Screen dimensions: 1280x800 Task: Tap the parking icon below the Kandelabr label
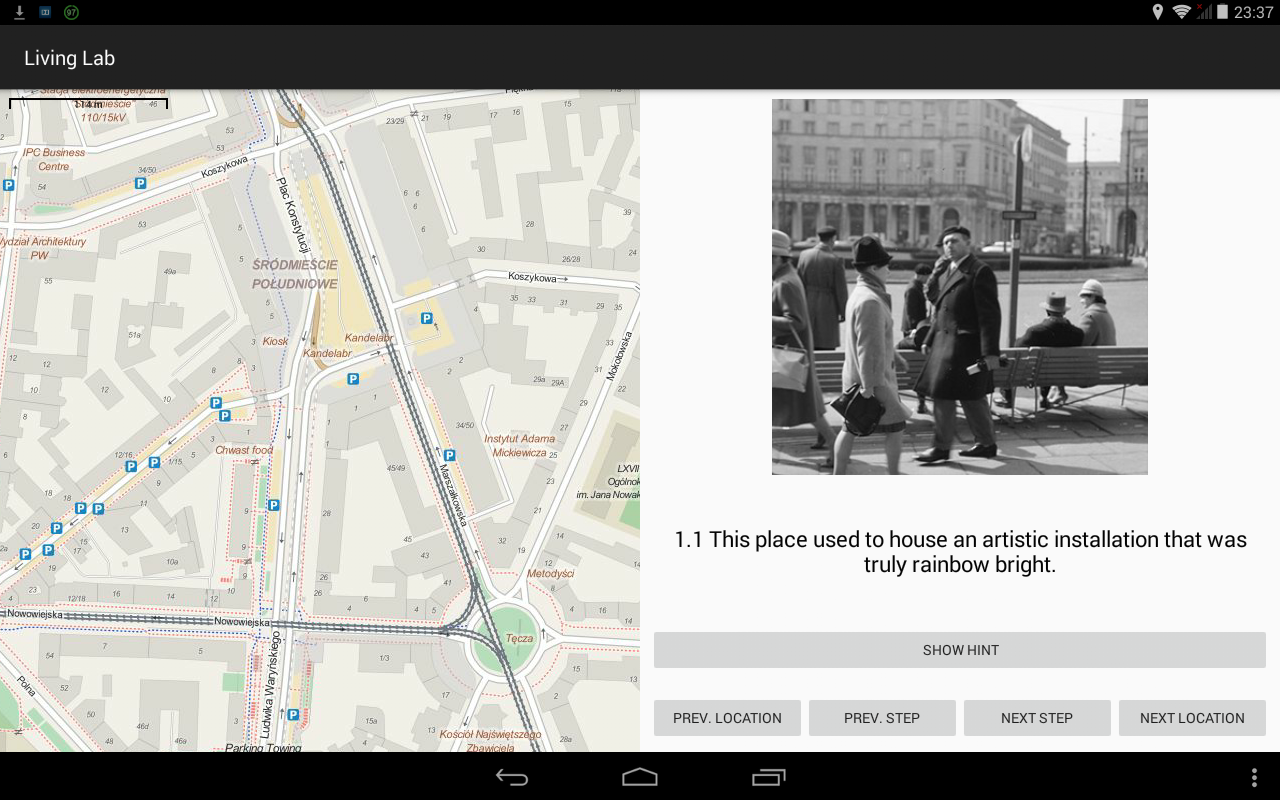[x=352, y=379]
